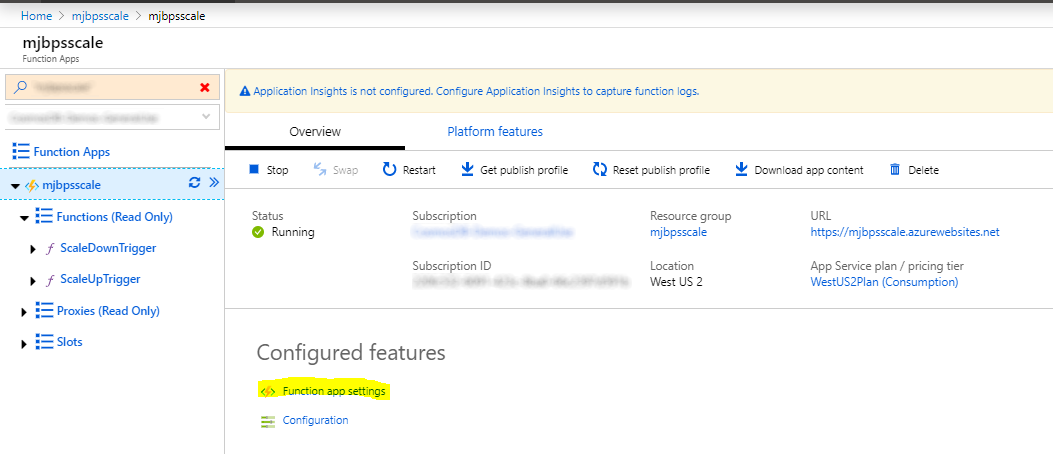This screenshot has height=454, width=1053.
Task: Click the search magnifier icon
Action: pos(21,87)
